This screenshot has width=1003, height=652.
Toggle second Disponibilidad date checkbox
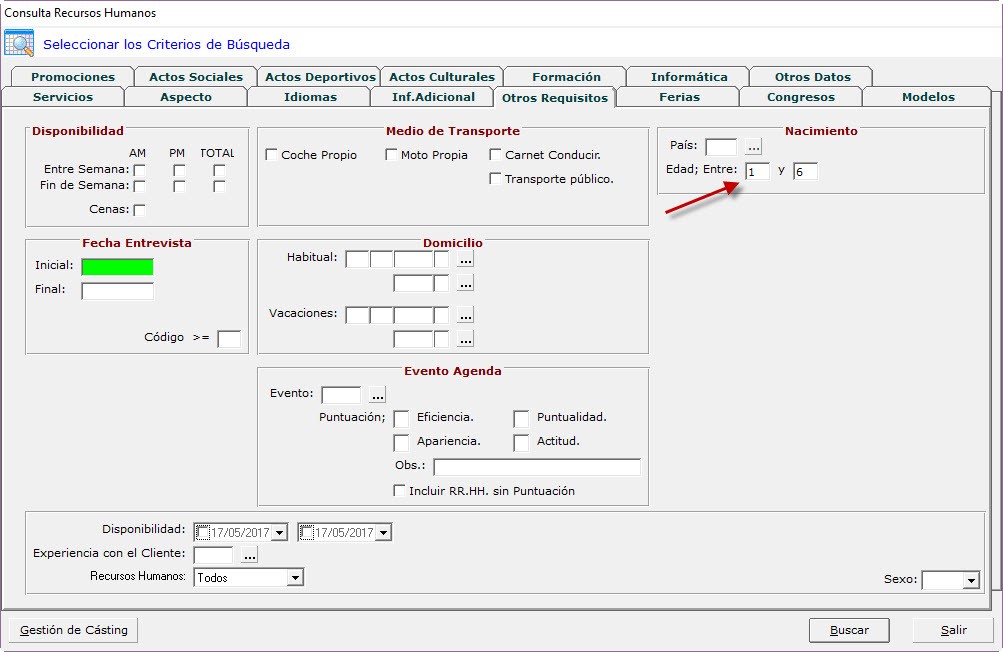(x=306, y=532)
